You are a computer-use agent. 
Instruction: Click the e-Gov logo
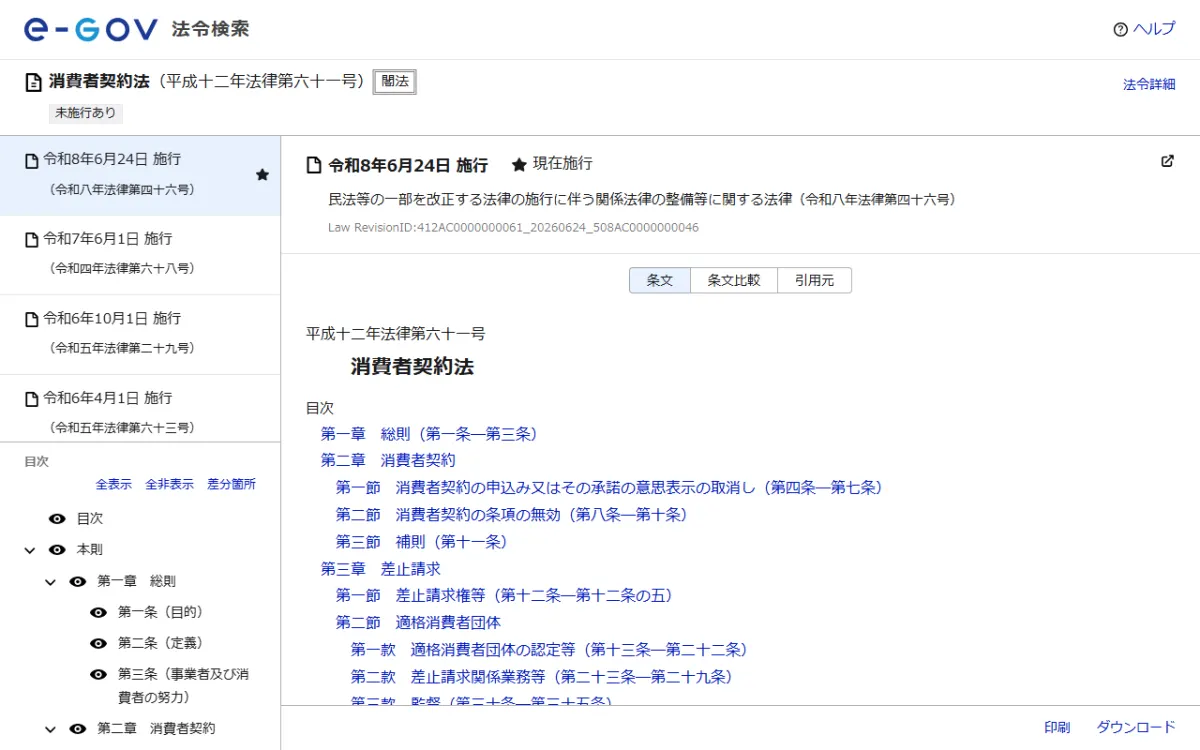point(91,29)
